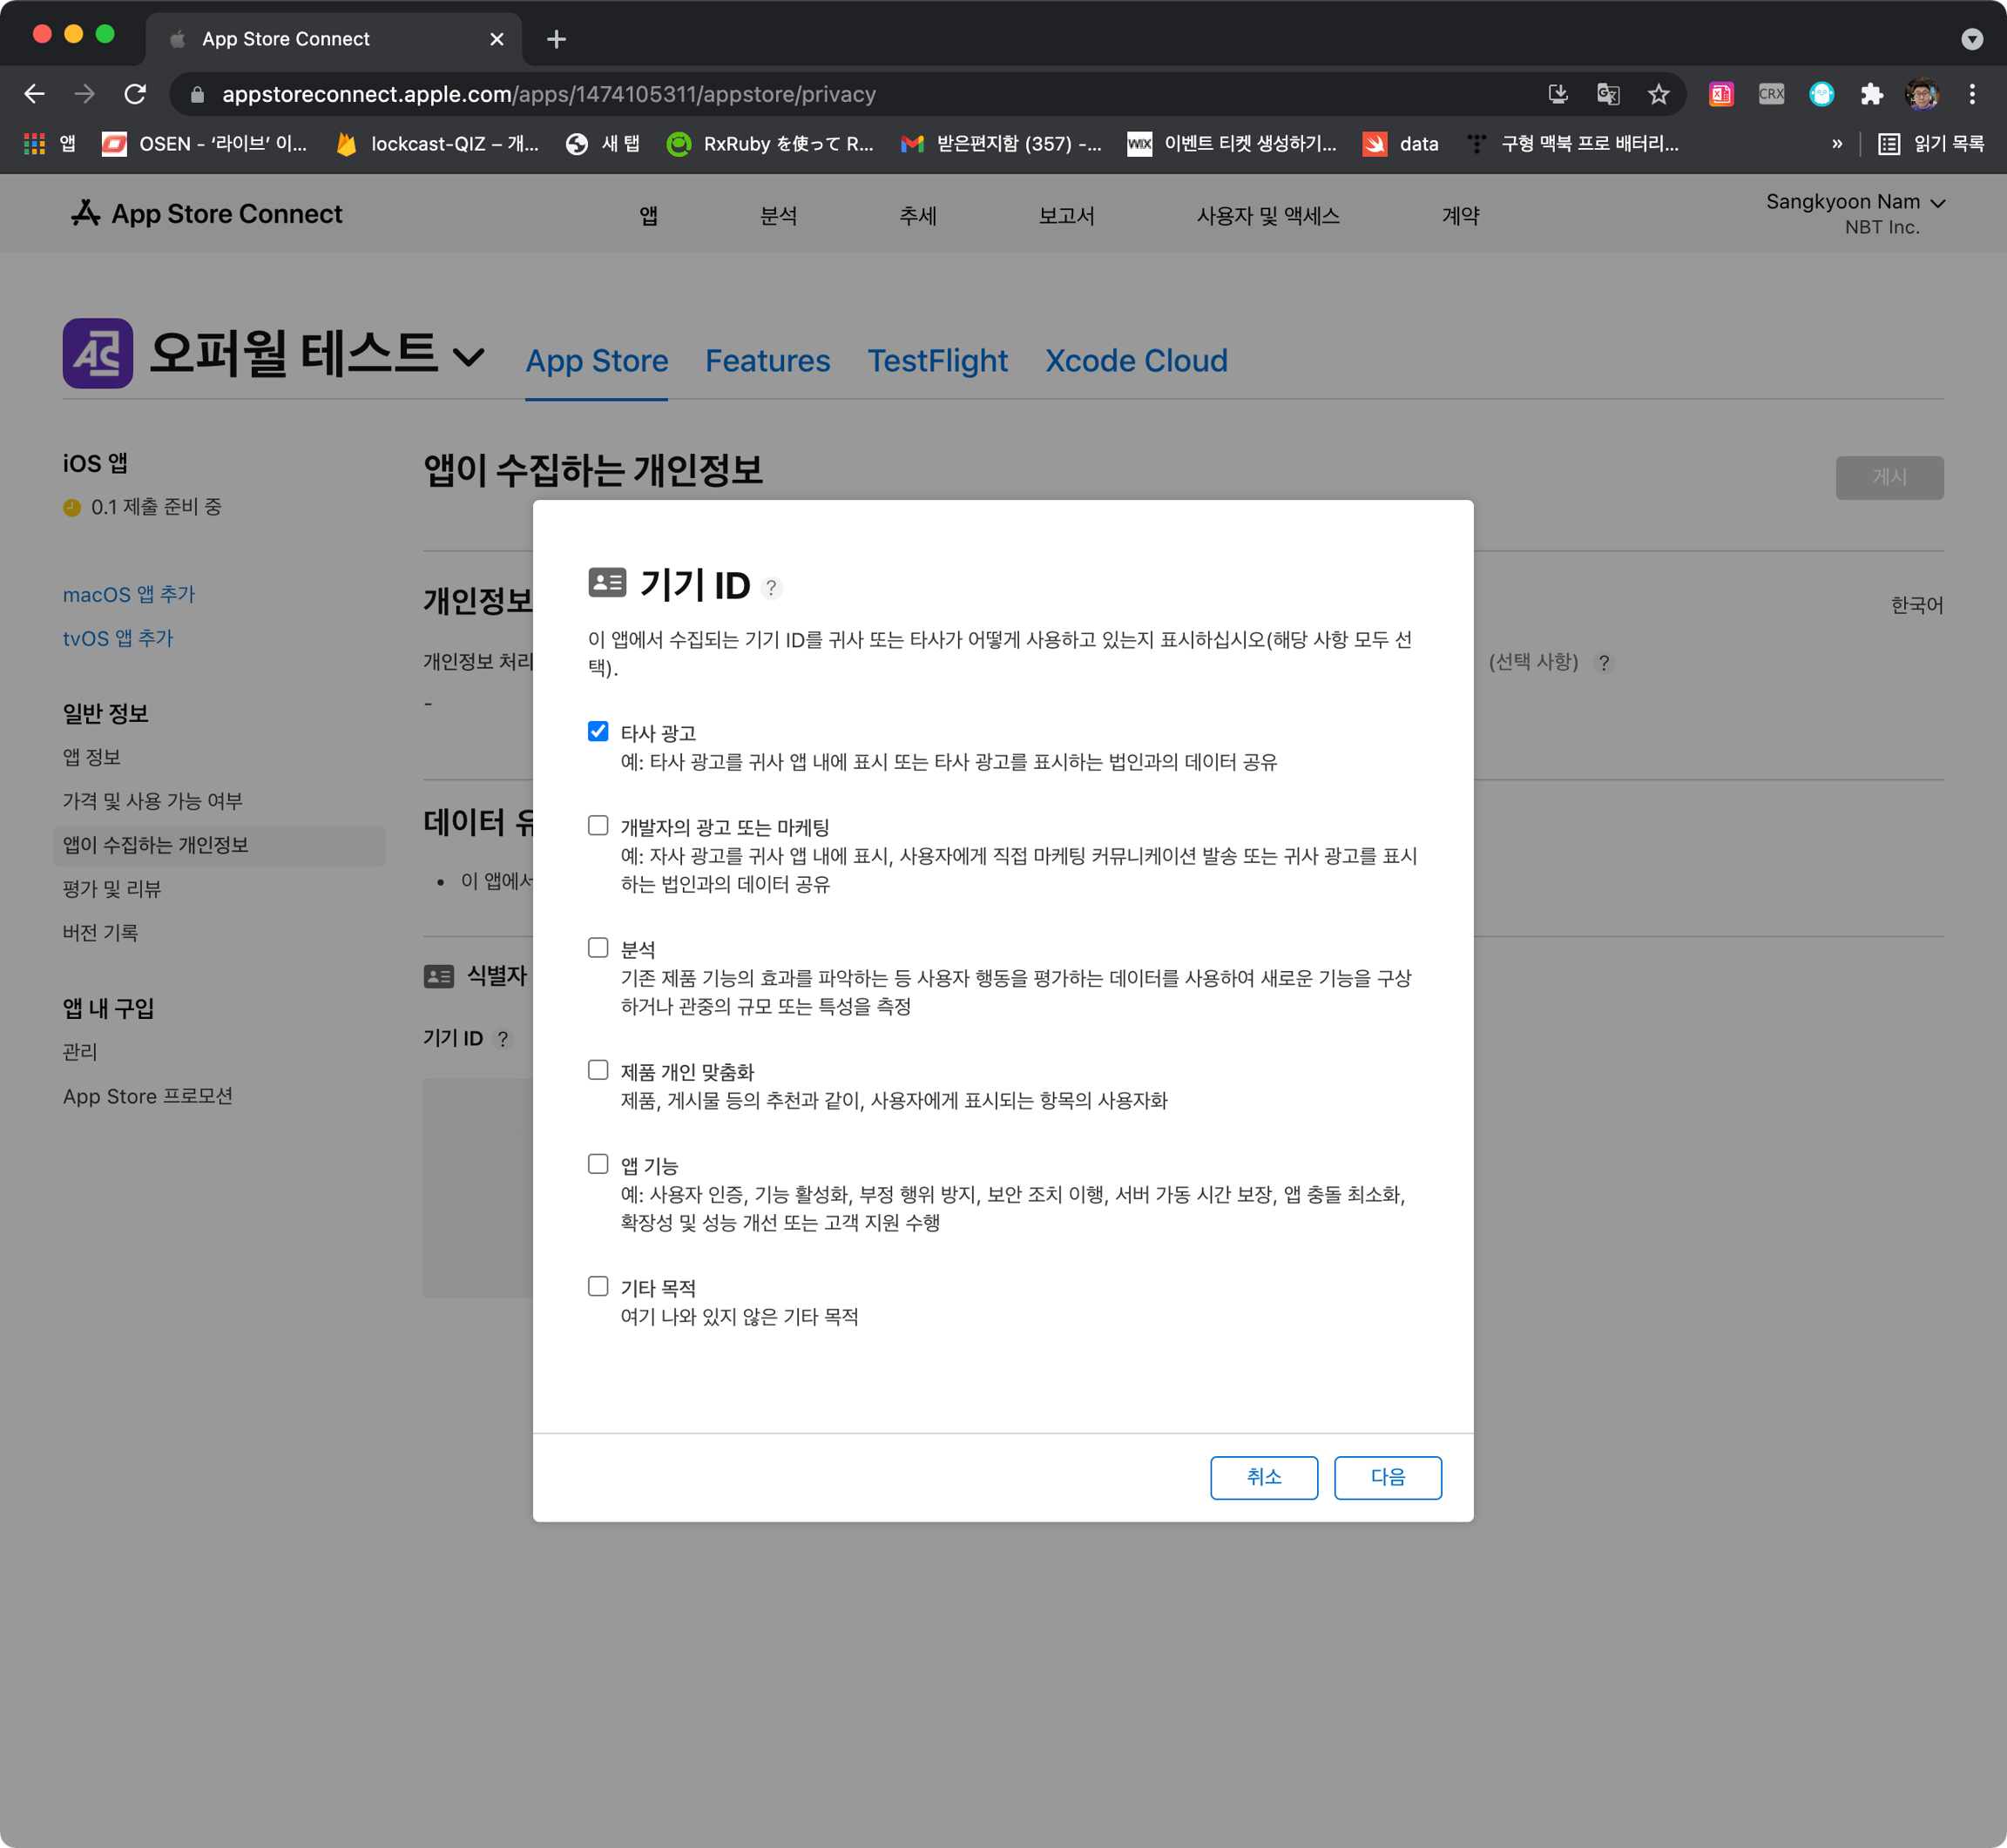This screenshot has width=2007, height=1848.
Task: Click the 취소 button
Action: 1263,1477
